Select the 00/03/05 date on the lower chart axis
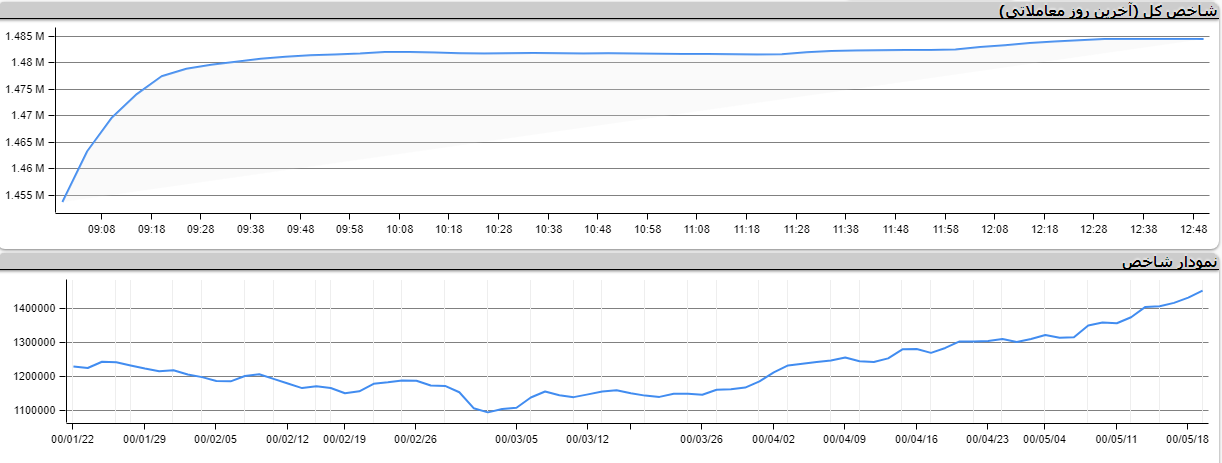Viewport: 1222px width, 463px height. (517, 437)
